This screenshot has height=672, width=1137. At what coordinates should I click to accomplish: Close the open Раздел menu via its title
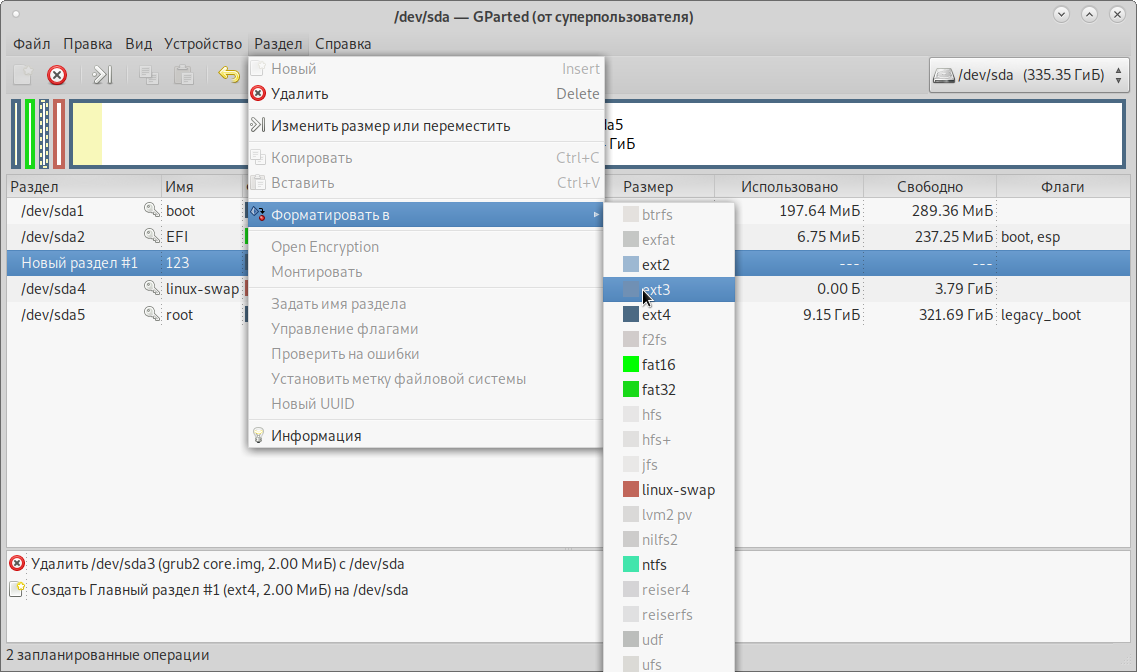(x=278, y=43)
